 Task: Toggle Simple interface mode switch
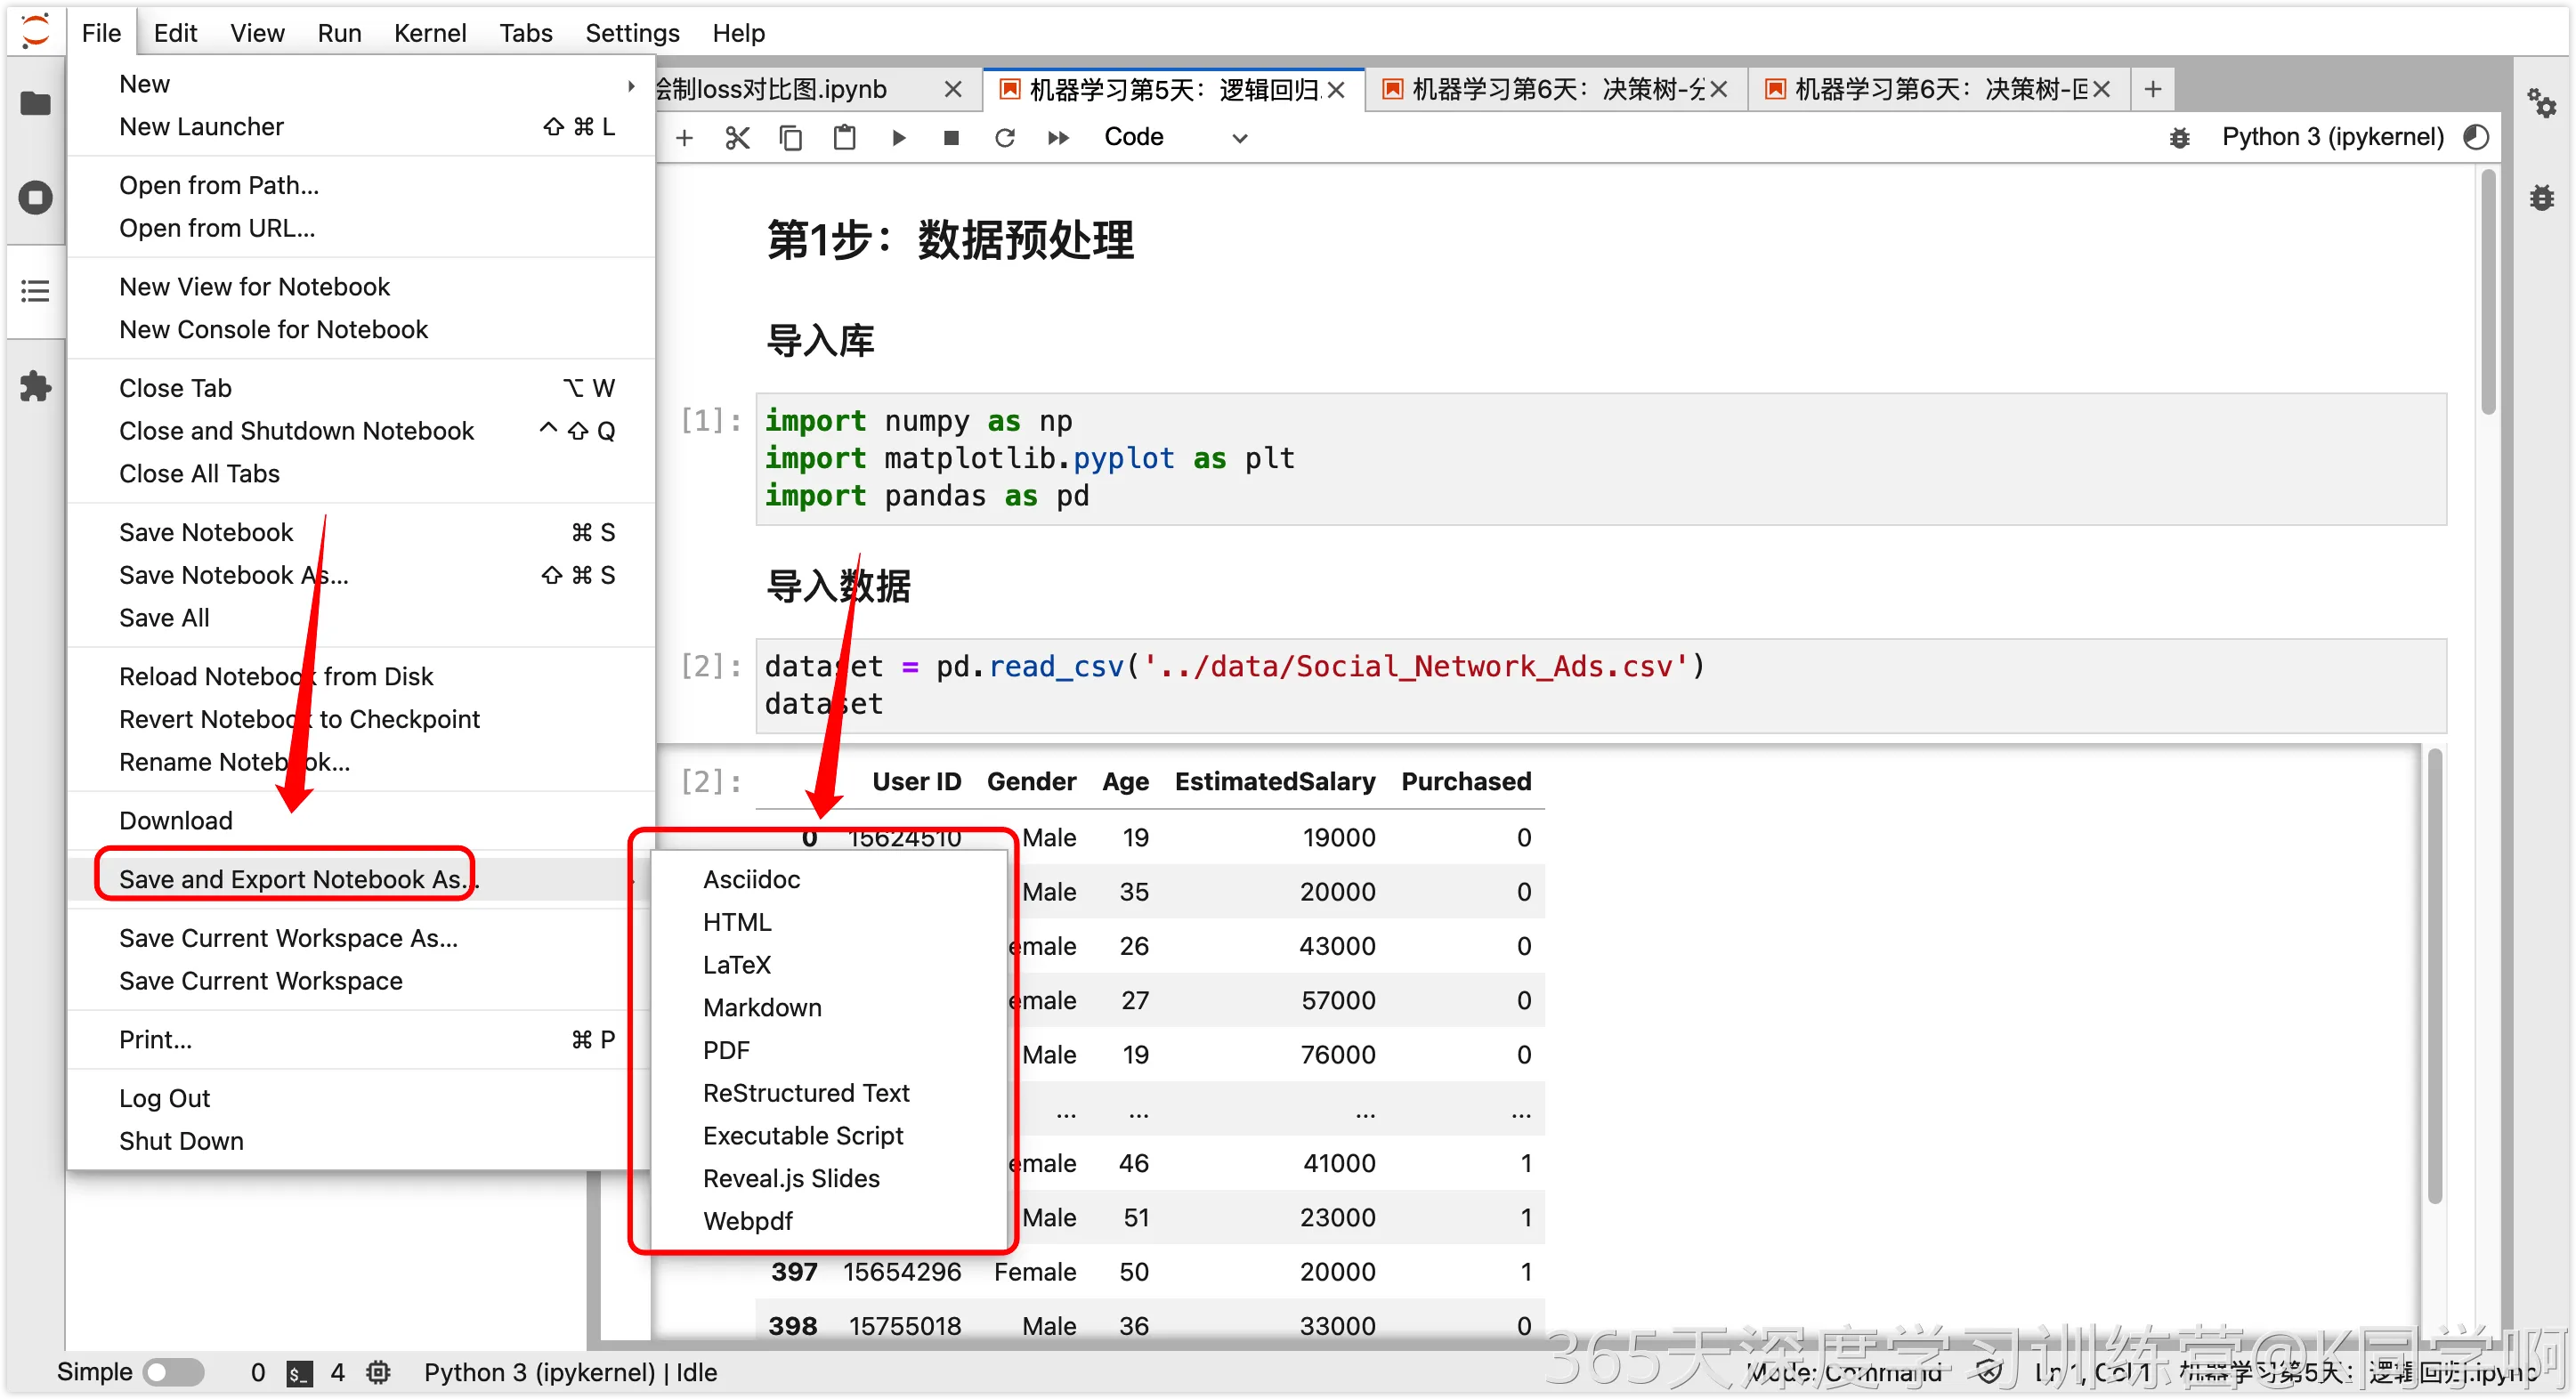[173, 1372]
